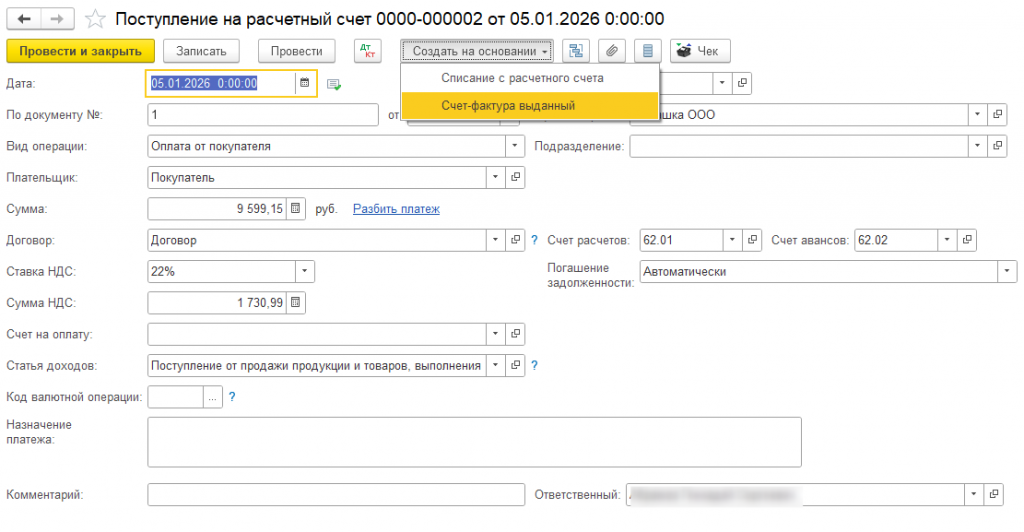1024x532 pixels.
Task: Open the Ответственный record via open icon
Action: [x=993, y=495]
